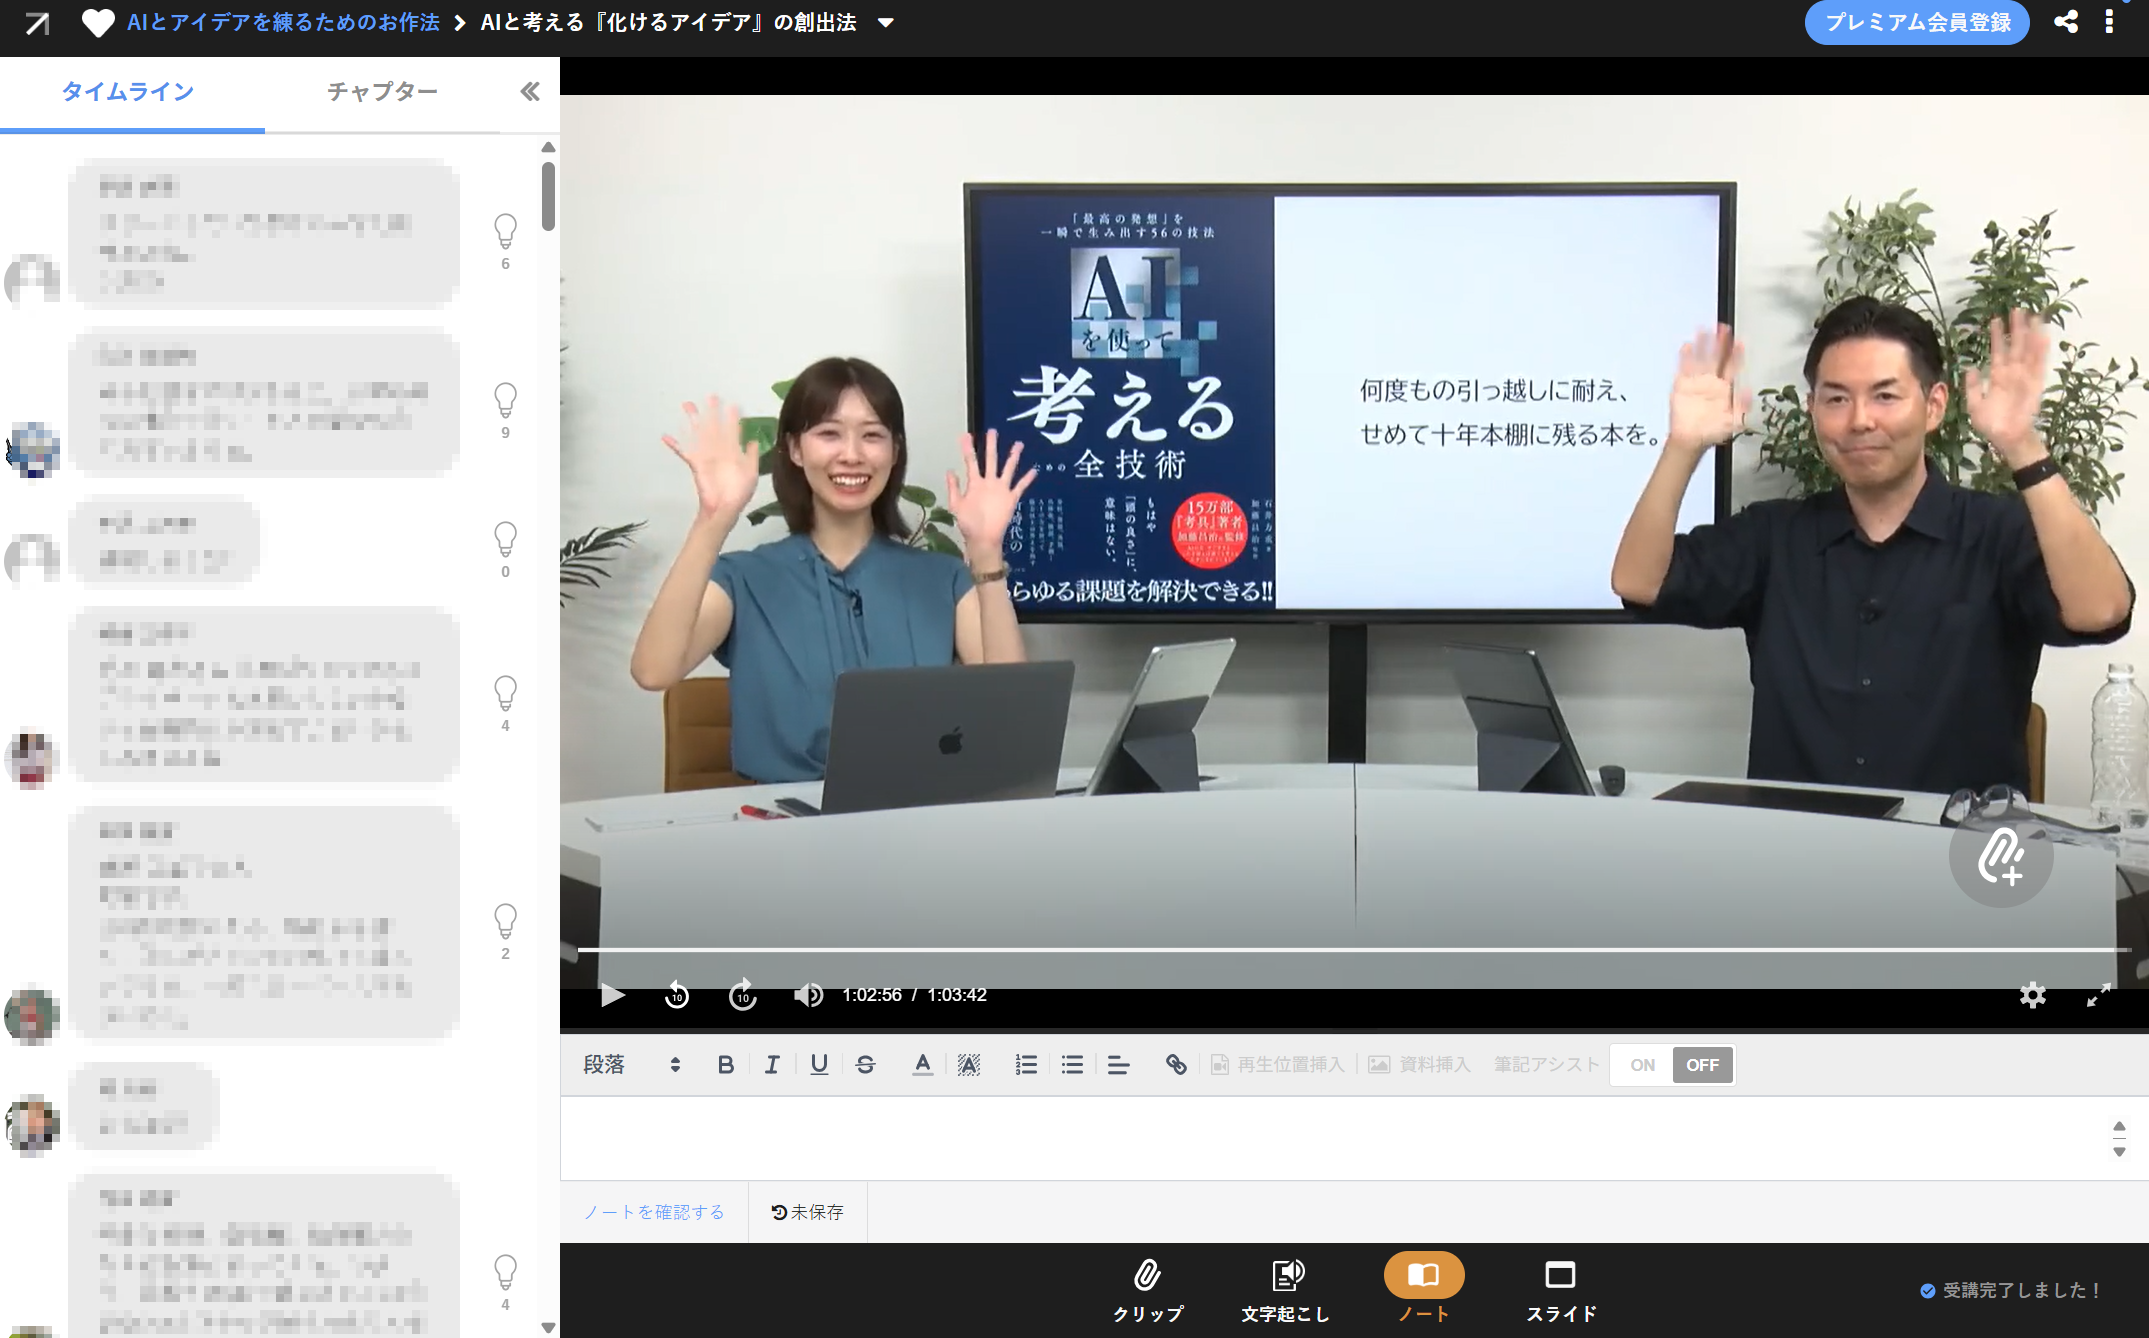Rewind video 10 seconds

(x=677, y=995)
